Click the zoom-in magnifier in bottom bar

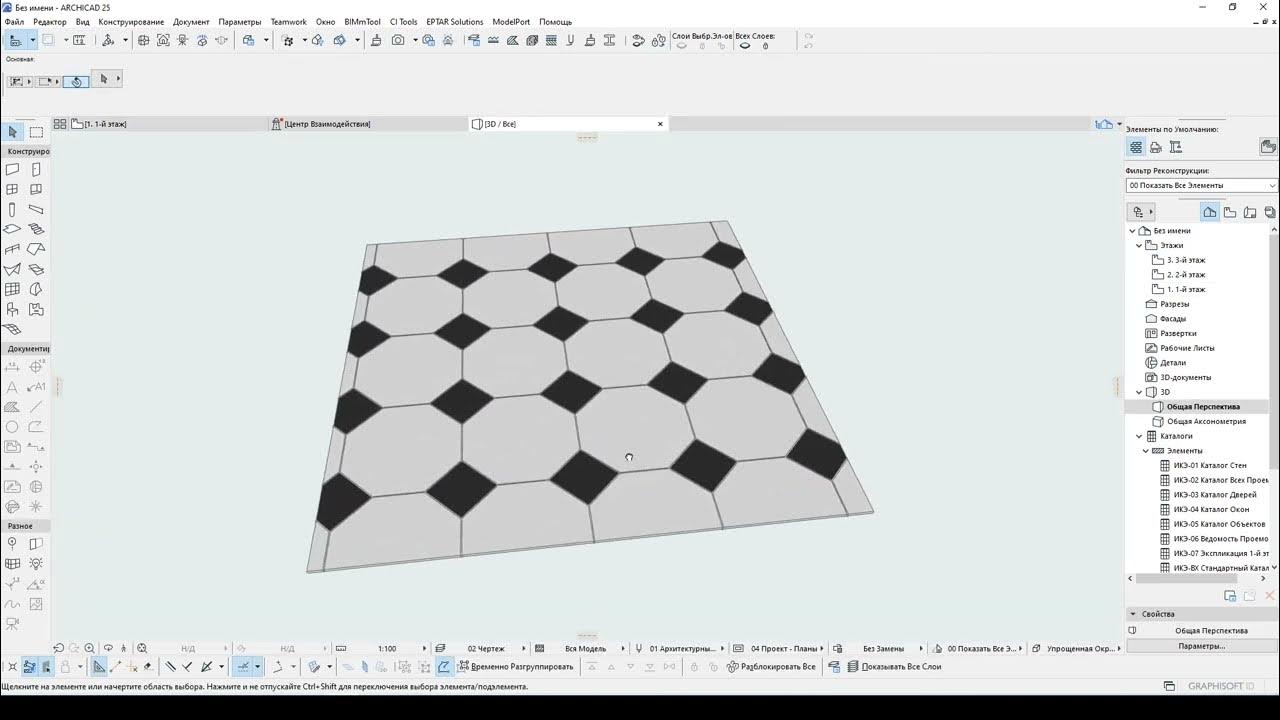(x=90, y=648)
